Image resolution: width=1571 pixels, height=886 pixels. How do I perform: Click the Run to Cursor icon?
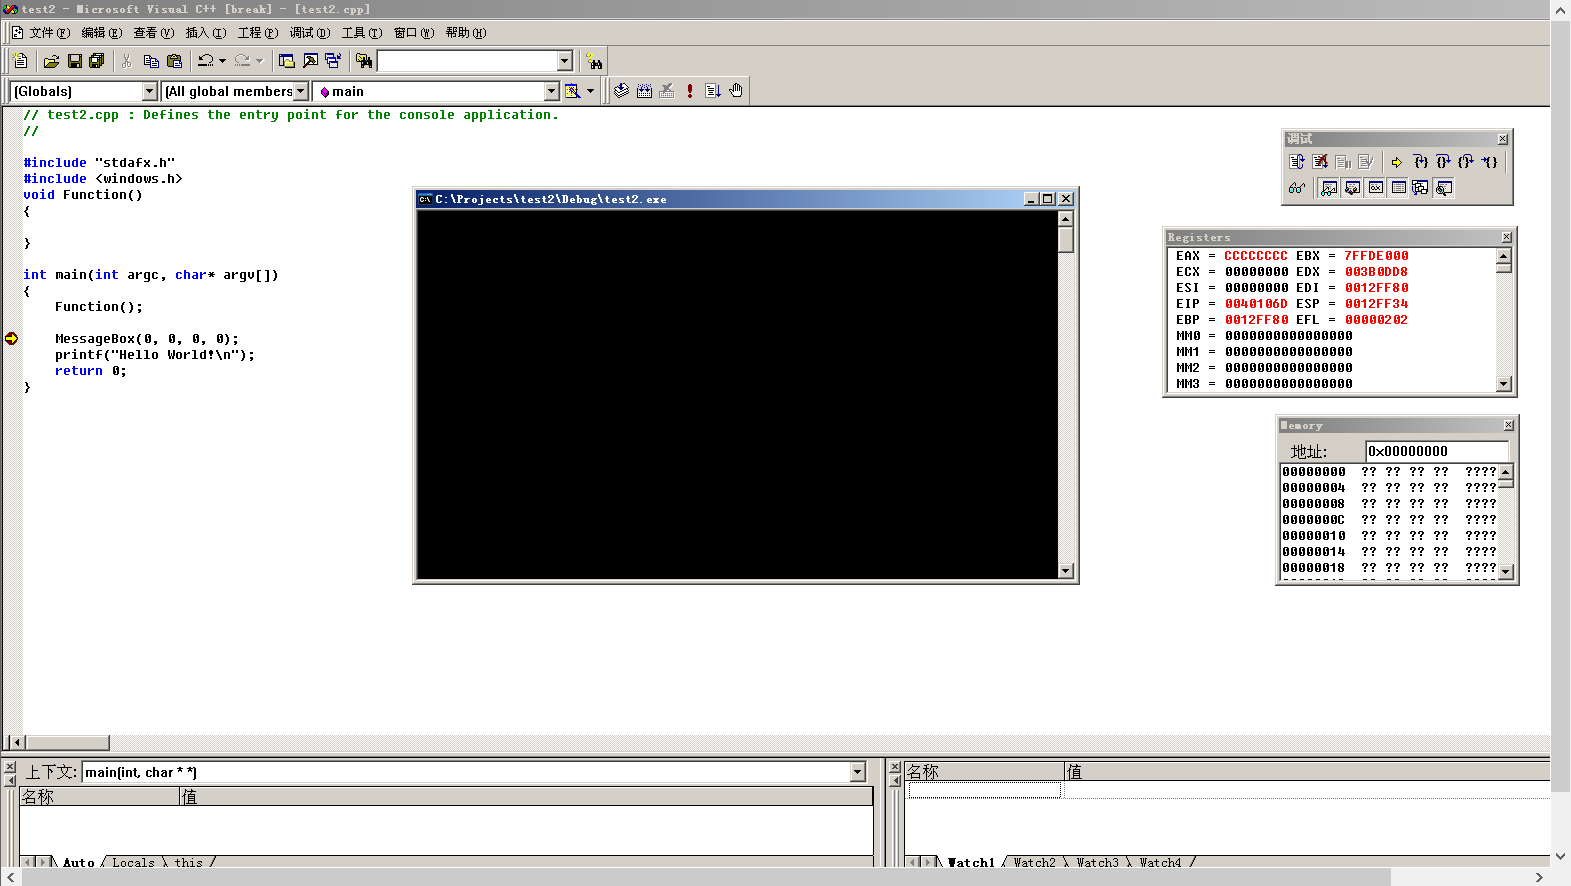[x=1489, y=161]
